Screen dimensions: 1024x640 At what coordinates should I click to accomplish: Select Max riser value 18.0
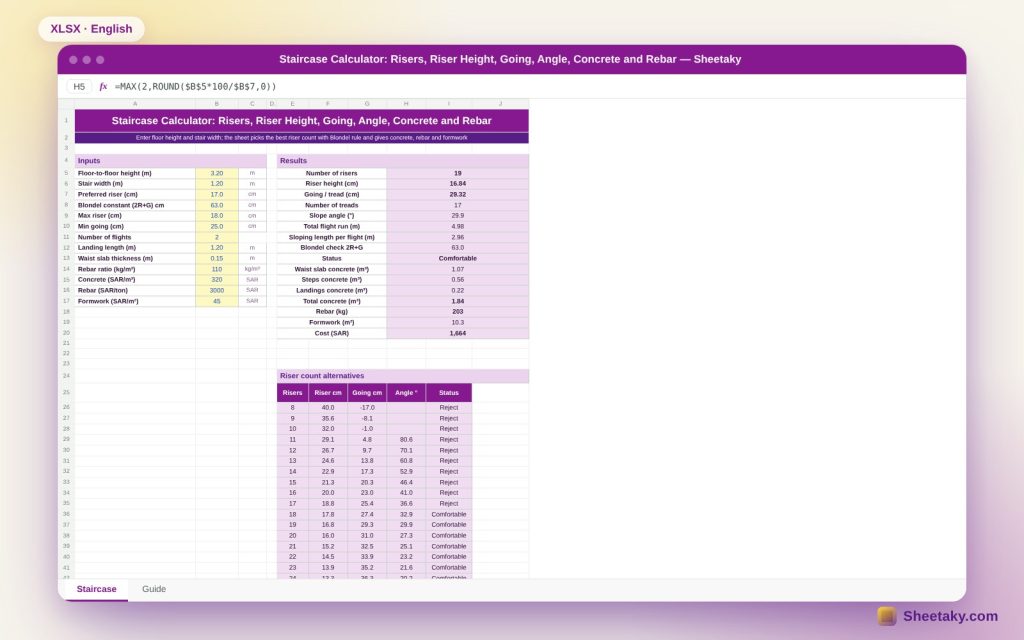217,216
